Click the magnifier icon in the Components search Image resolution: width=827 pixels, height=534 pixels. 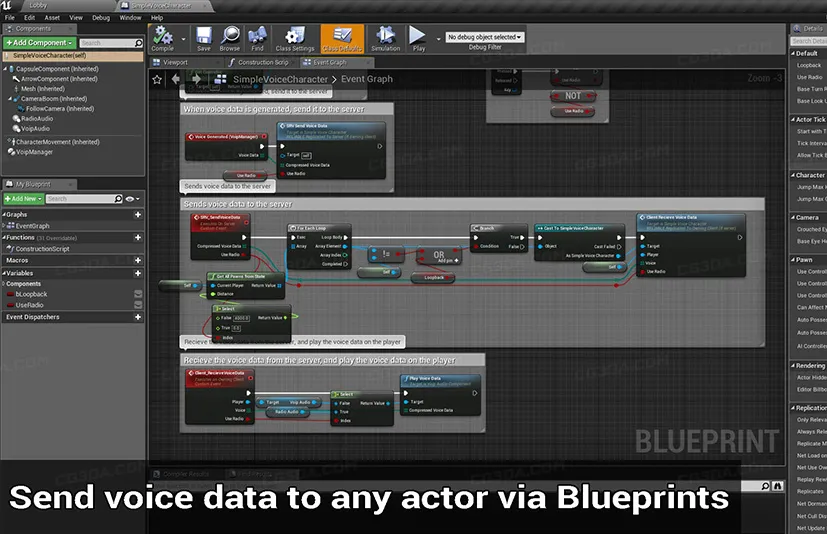tap(138, 43)
